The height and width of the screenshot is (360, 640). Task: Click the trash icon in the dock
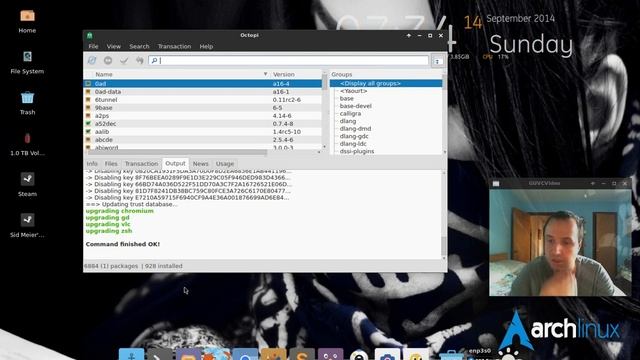pos(451,354)
